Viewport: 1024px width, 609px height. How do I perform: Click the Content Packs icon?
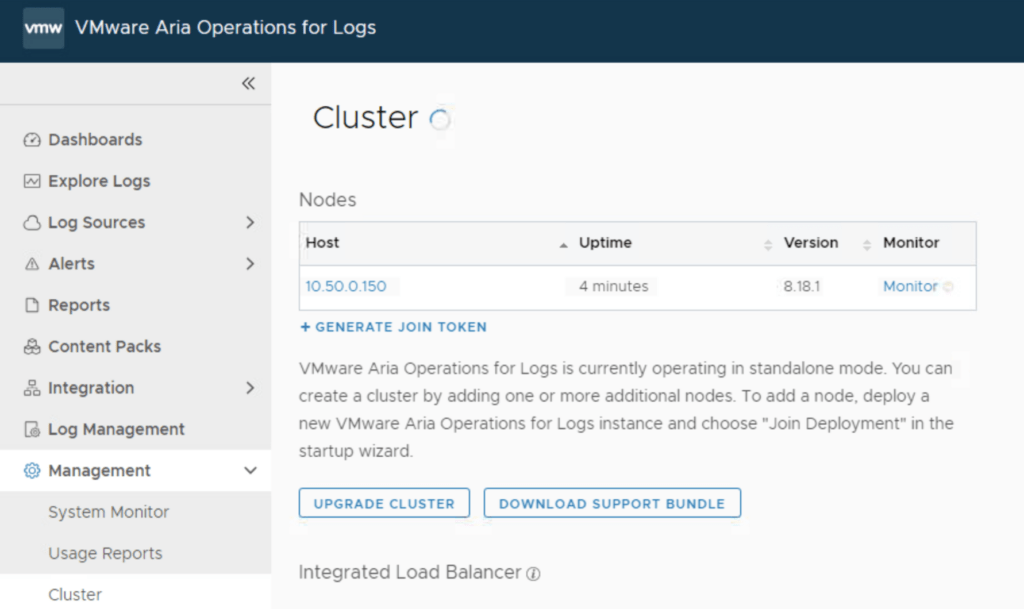click(x=32, y=347)
